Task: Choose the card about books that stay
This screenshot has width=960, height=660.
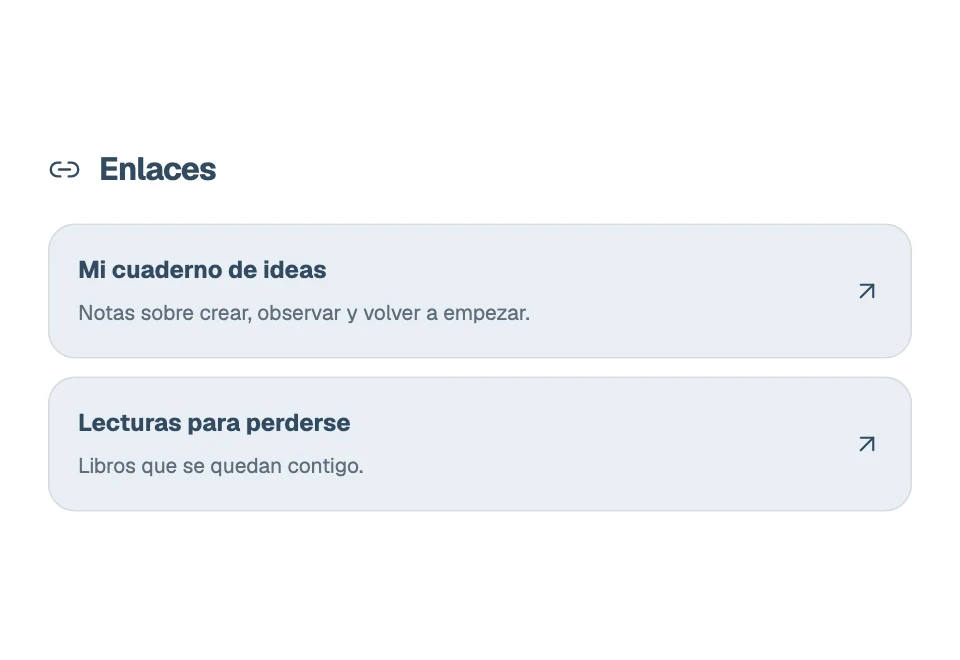Action: click(x=480, y=444)
